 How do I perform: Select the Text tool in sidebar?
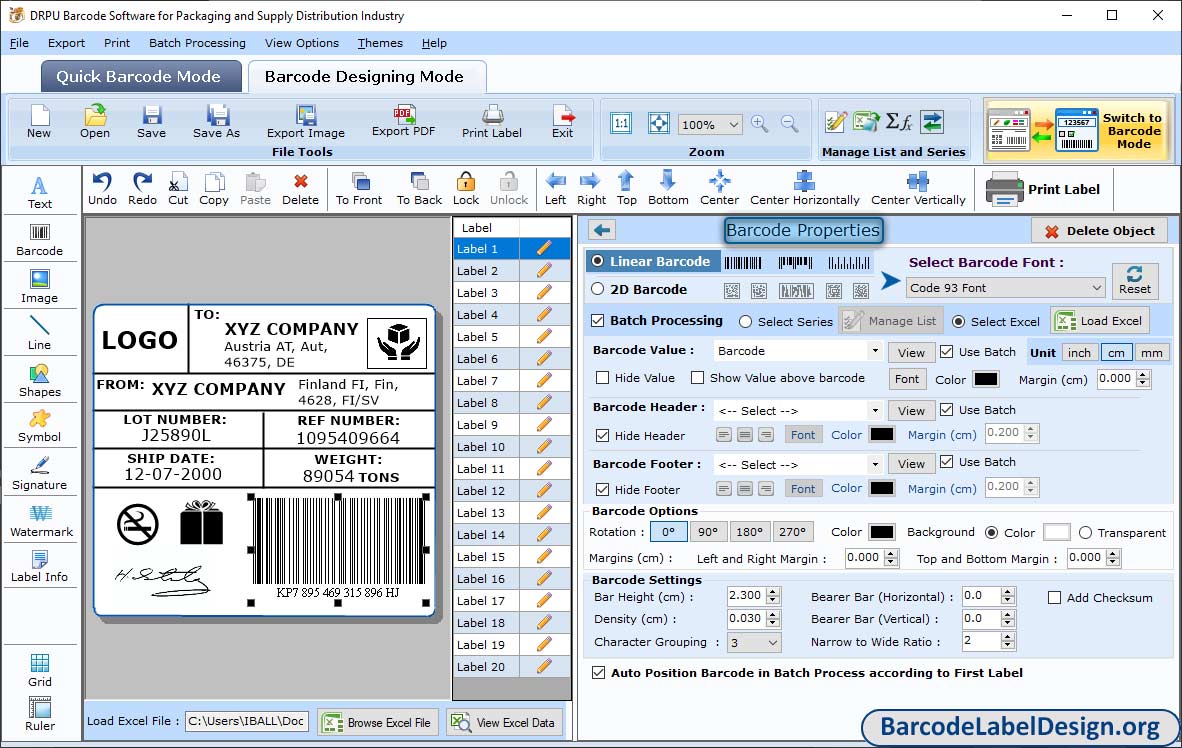click(39, 192)
